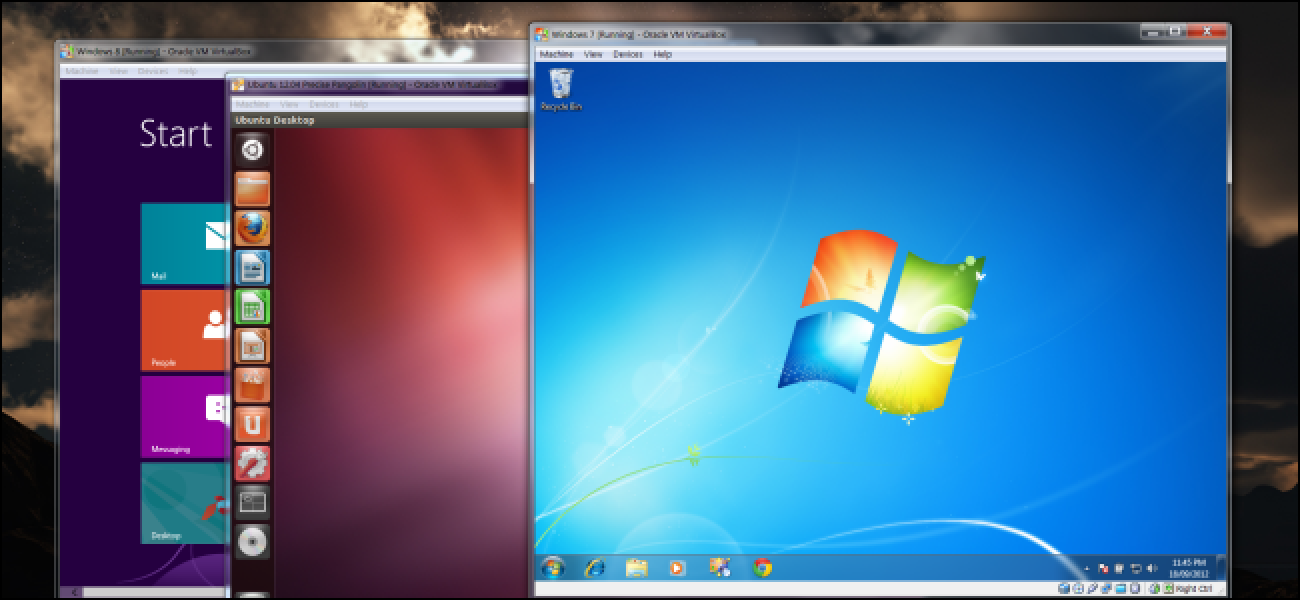Open Firefox from the Ubuntu launcher

(x=253, y=228)
